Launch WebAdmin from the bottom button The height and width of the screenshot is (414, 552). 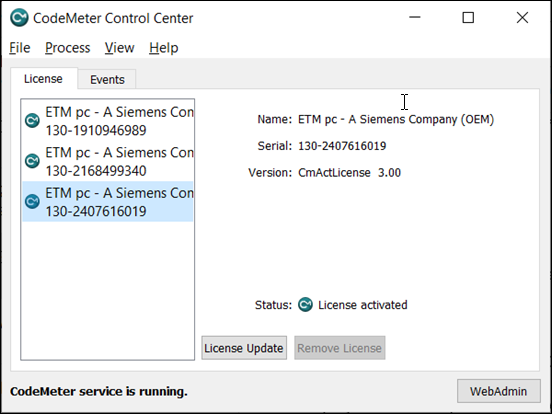click(x=498, y=391)
